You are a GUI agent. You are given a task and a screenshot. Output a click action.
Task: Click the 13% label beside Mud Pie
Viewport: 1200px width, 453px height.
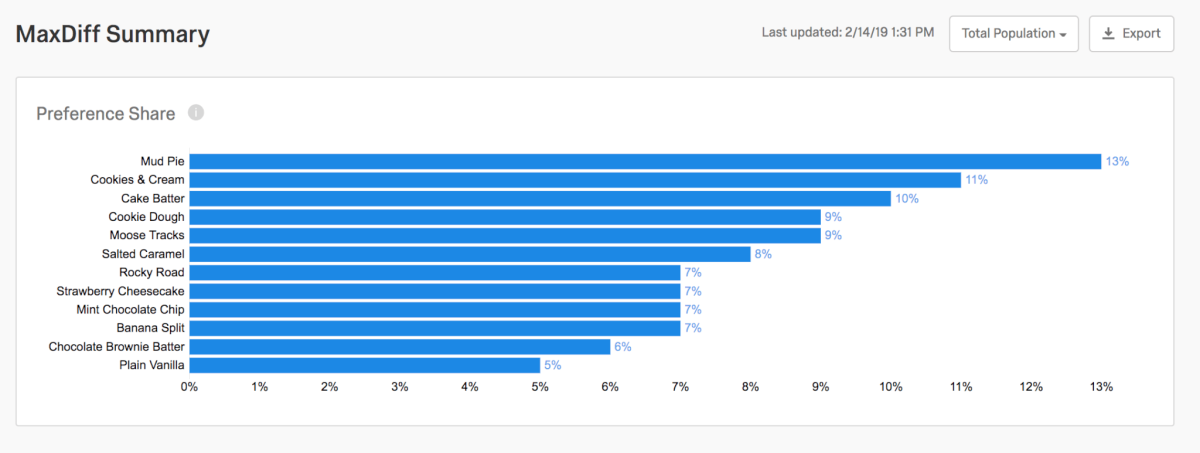click(x=1116, y=161)
